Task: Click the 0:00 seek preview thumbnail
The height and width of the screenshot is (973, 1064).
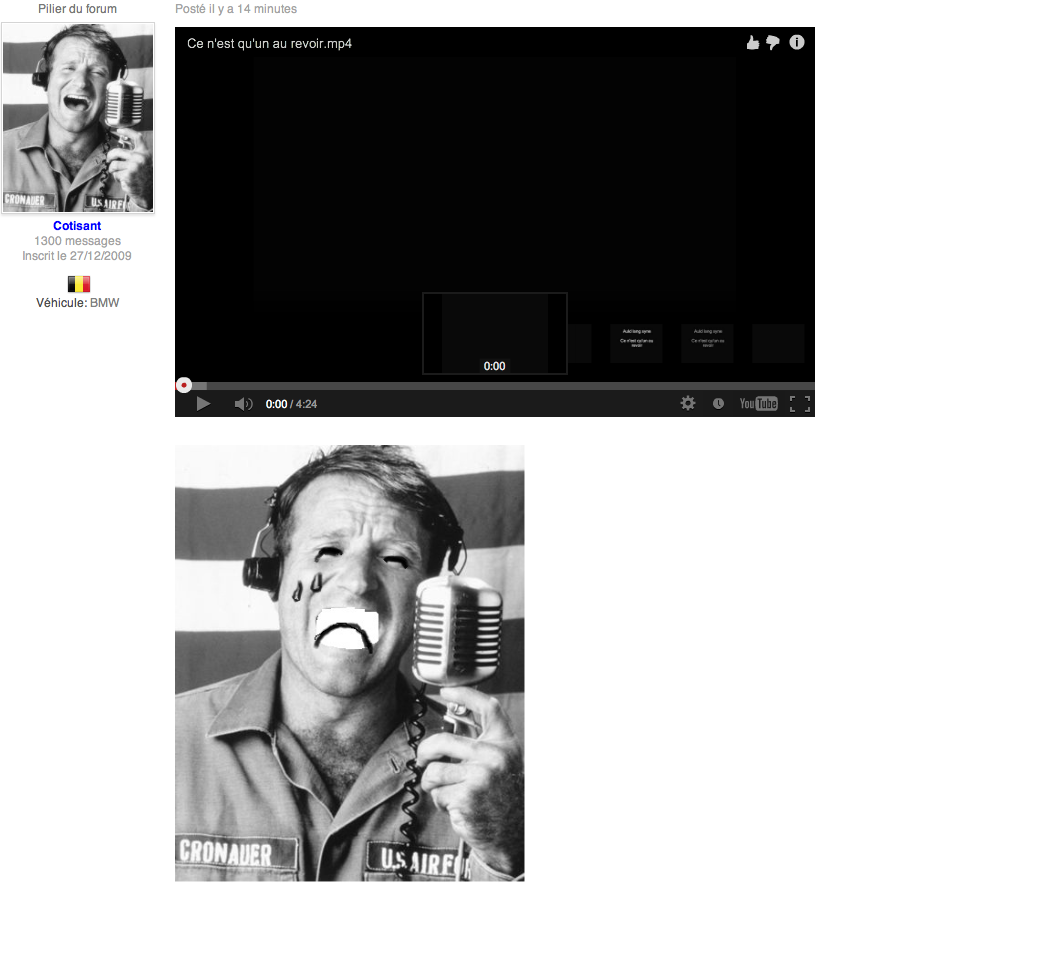Action: 495,333
